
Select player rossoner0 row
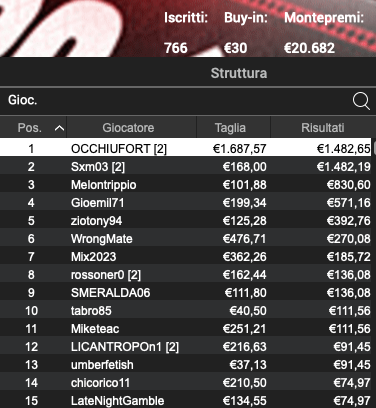186,274
